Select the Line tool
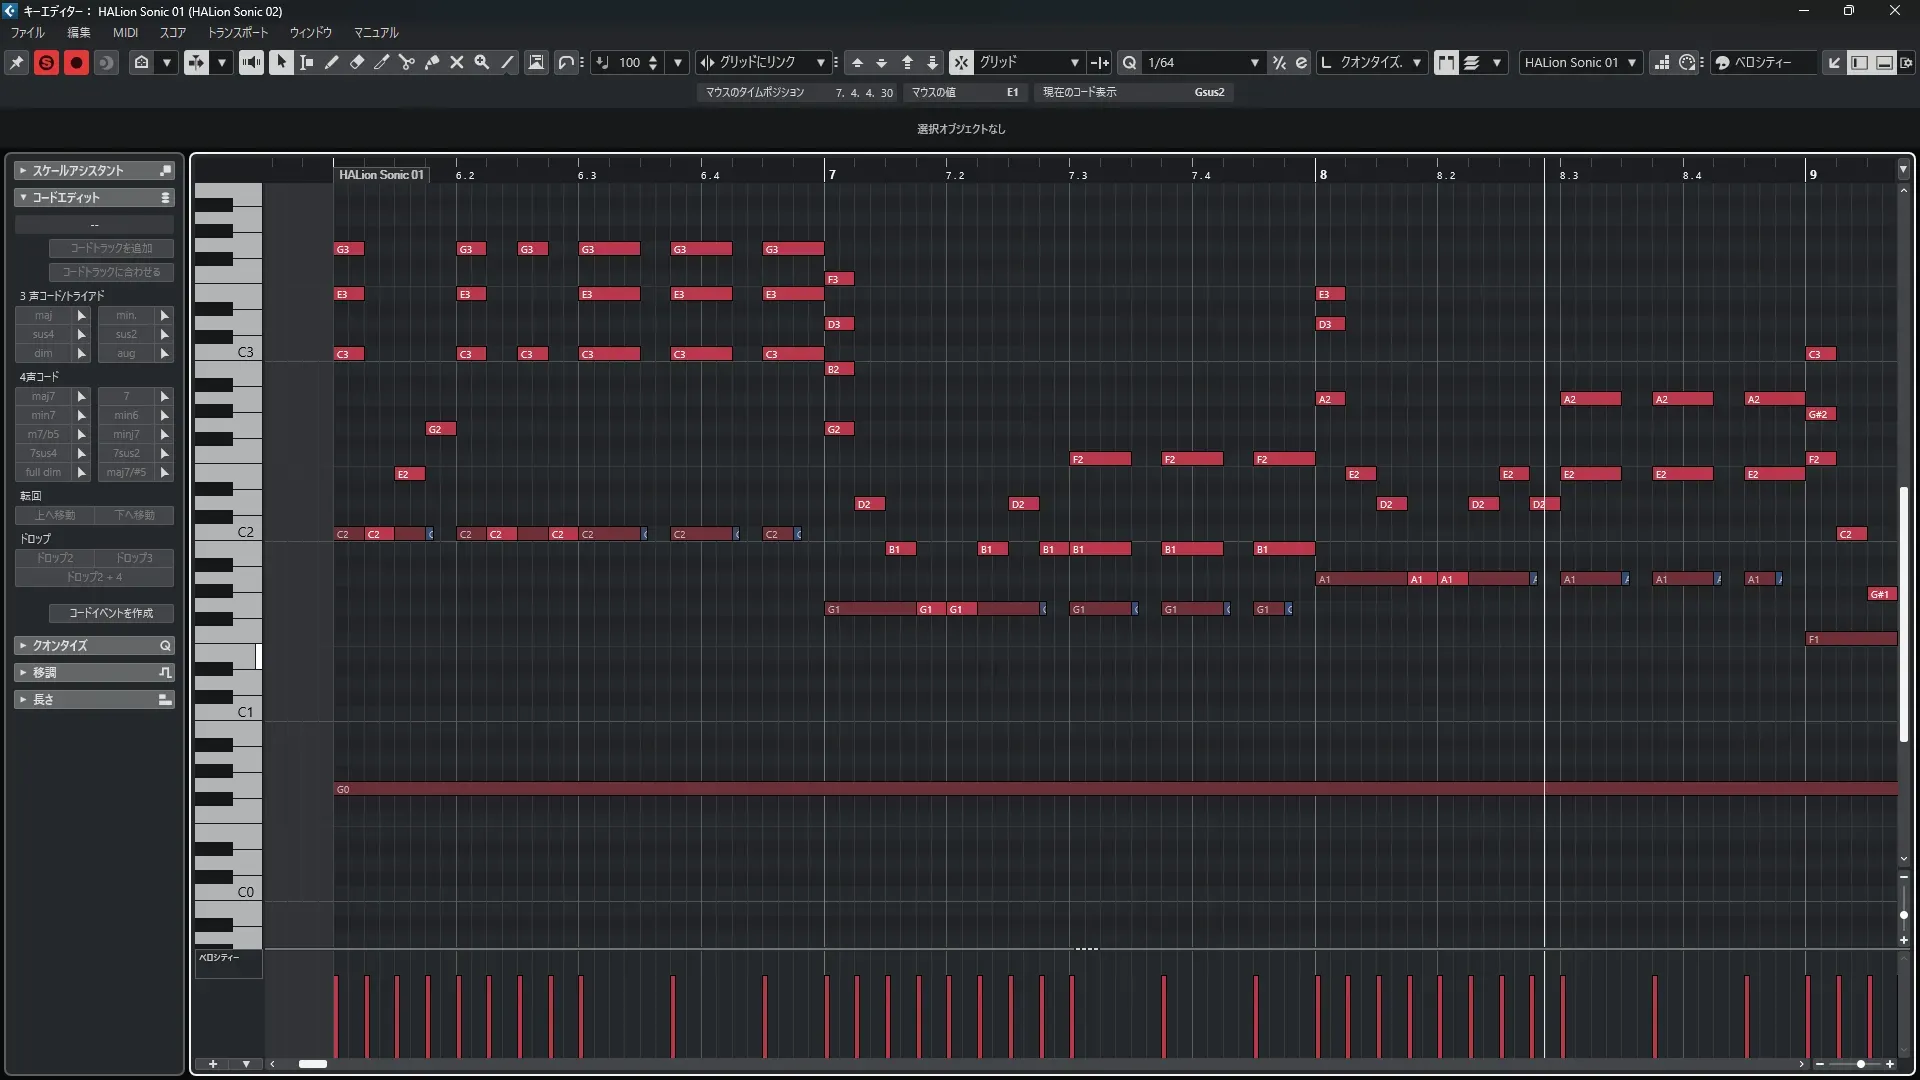1920x1080 pixels. point(508,62)
